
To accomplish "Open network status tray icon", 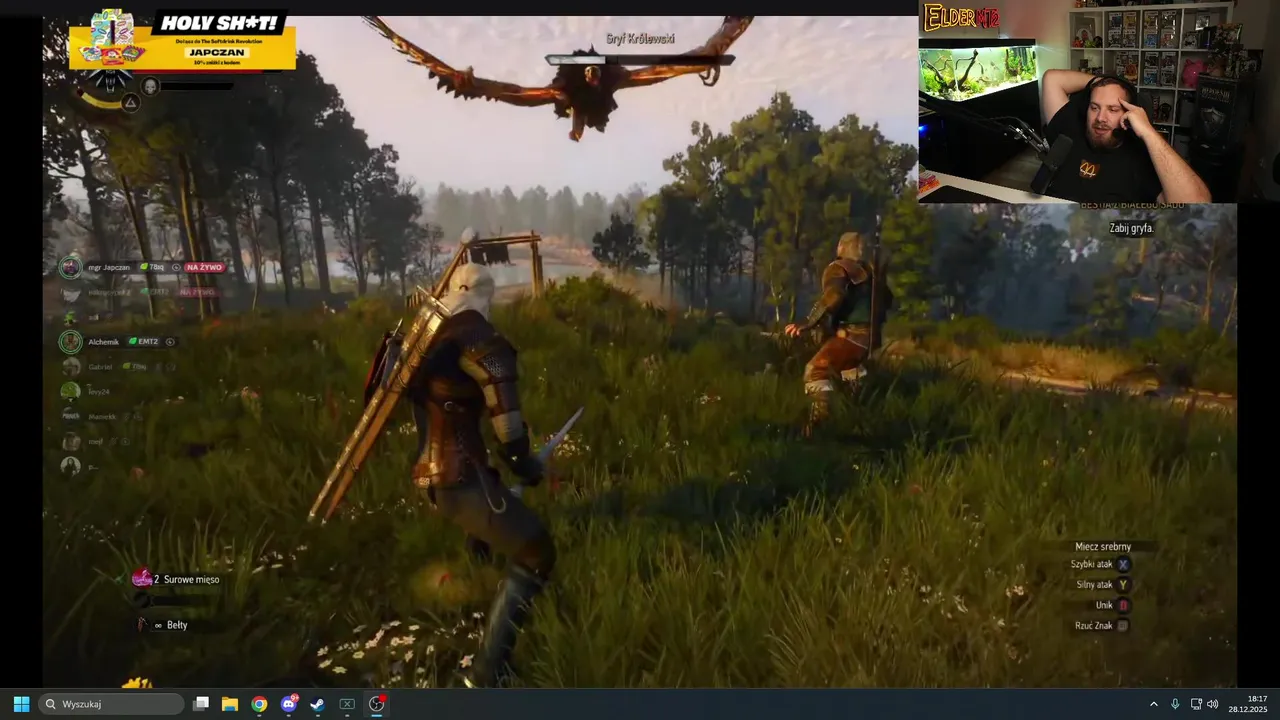I will pyautogui.click(x=1196, y=704).
